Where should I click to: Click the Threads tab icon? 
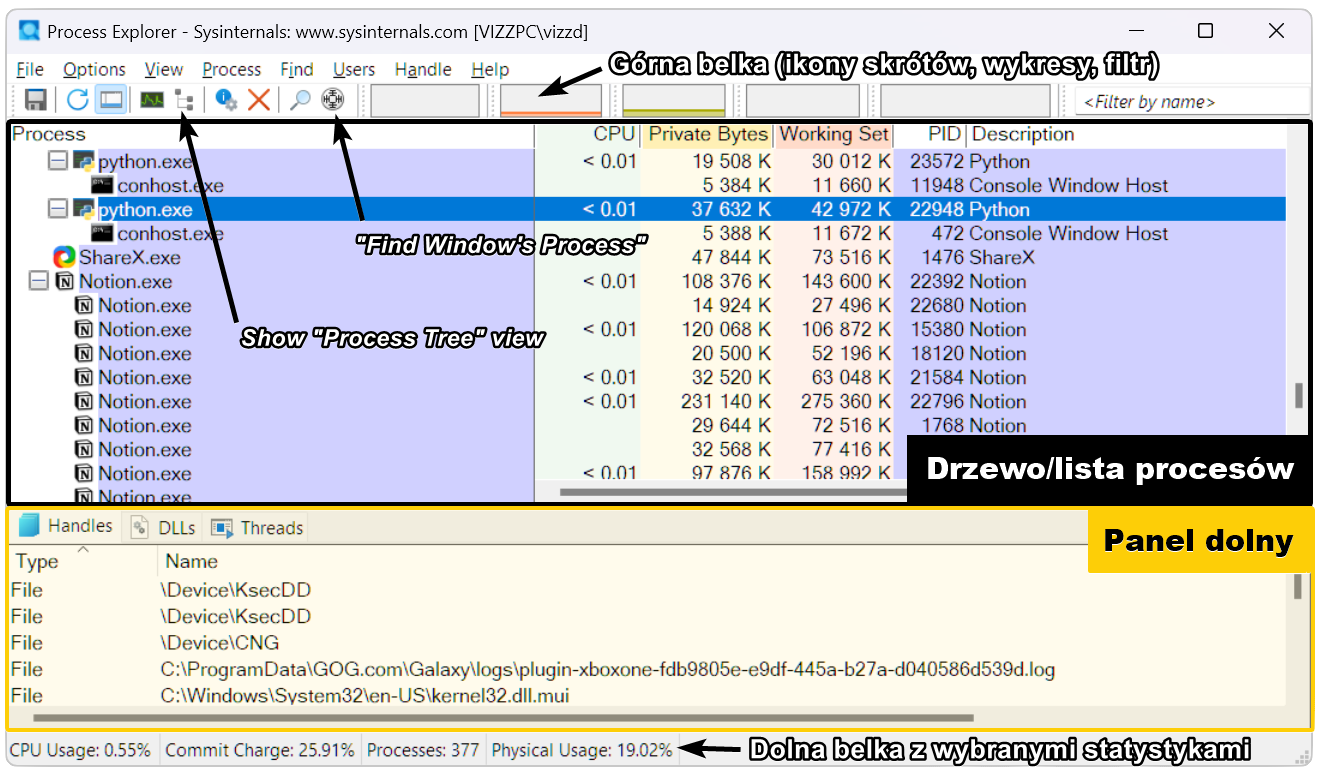(222, 528)
